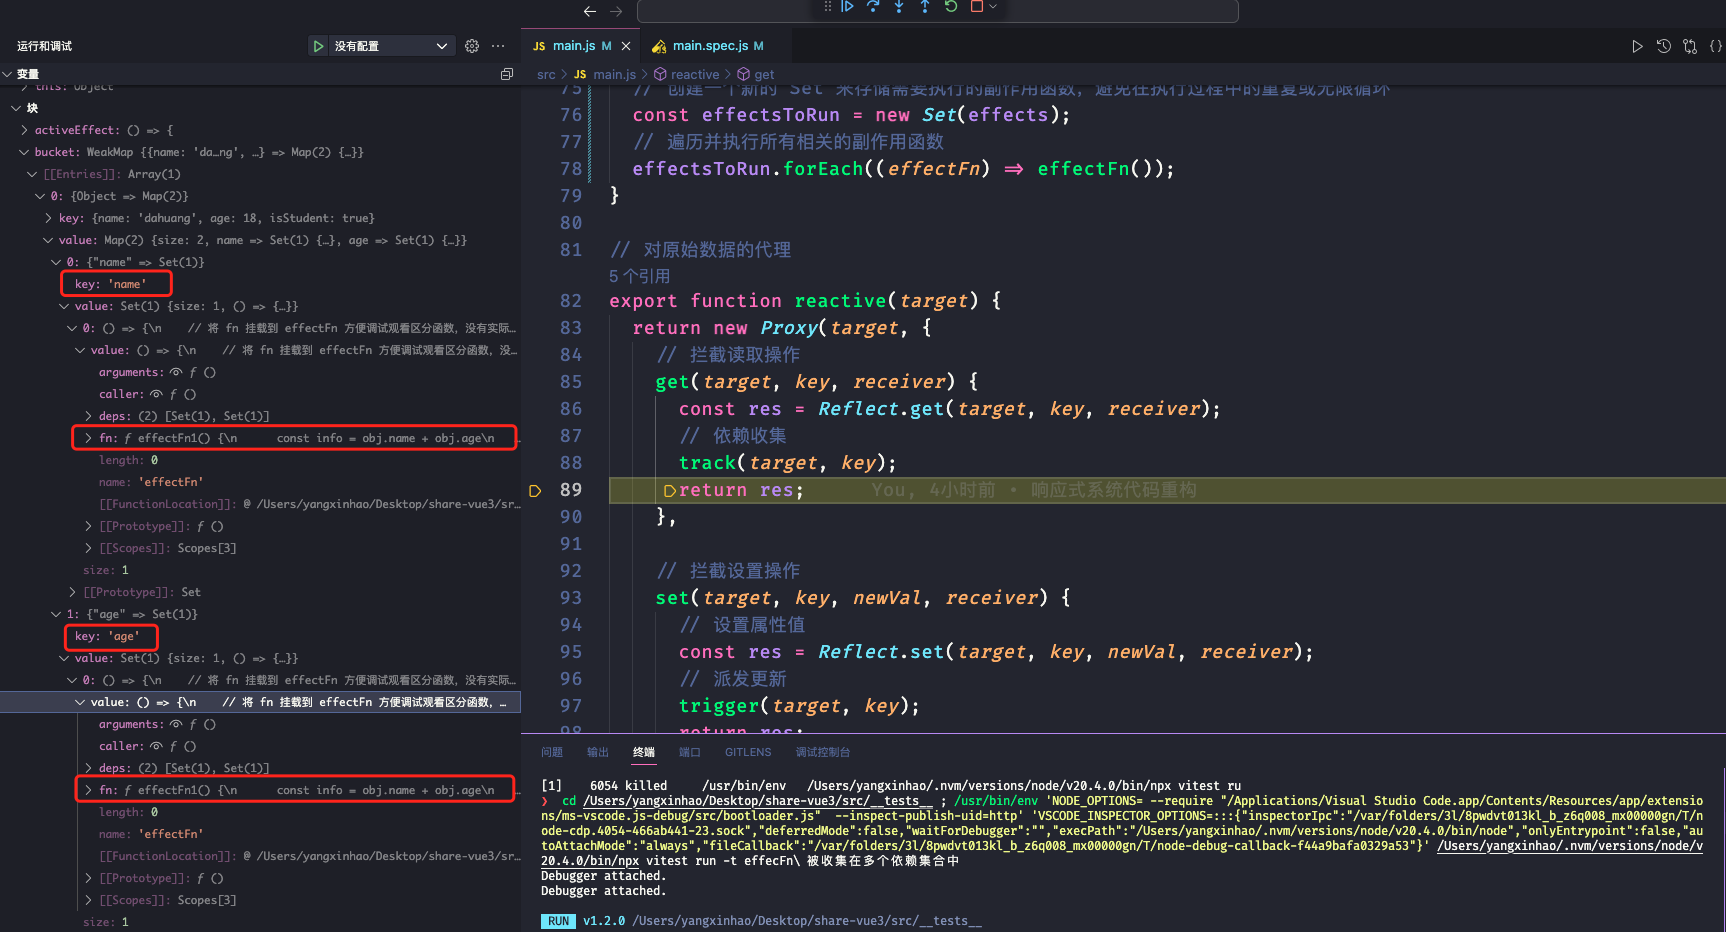Open the editor timeline history icon
Viewport: 1726px width, 932px height.
(1664, 46)
